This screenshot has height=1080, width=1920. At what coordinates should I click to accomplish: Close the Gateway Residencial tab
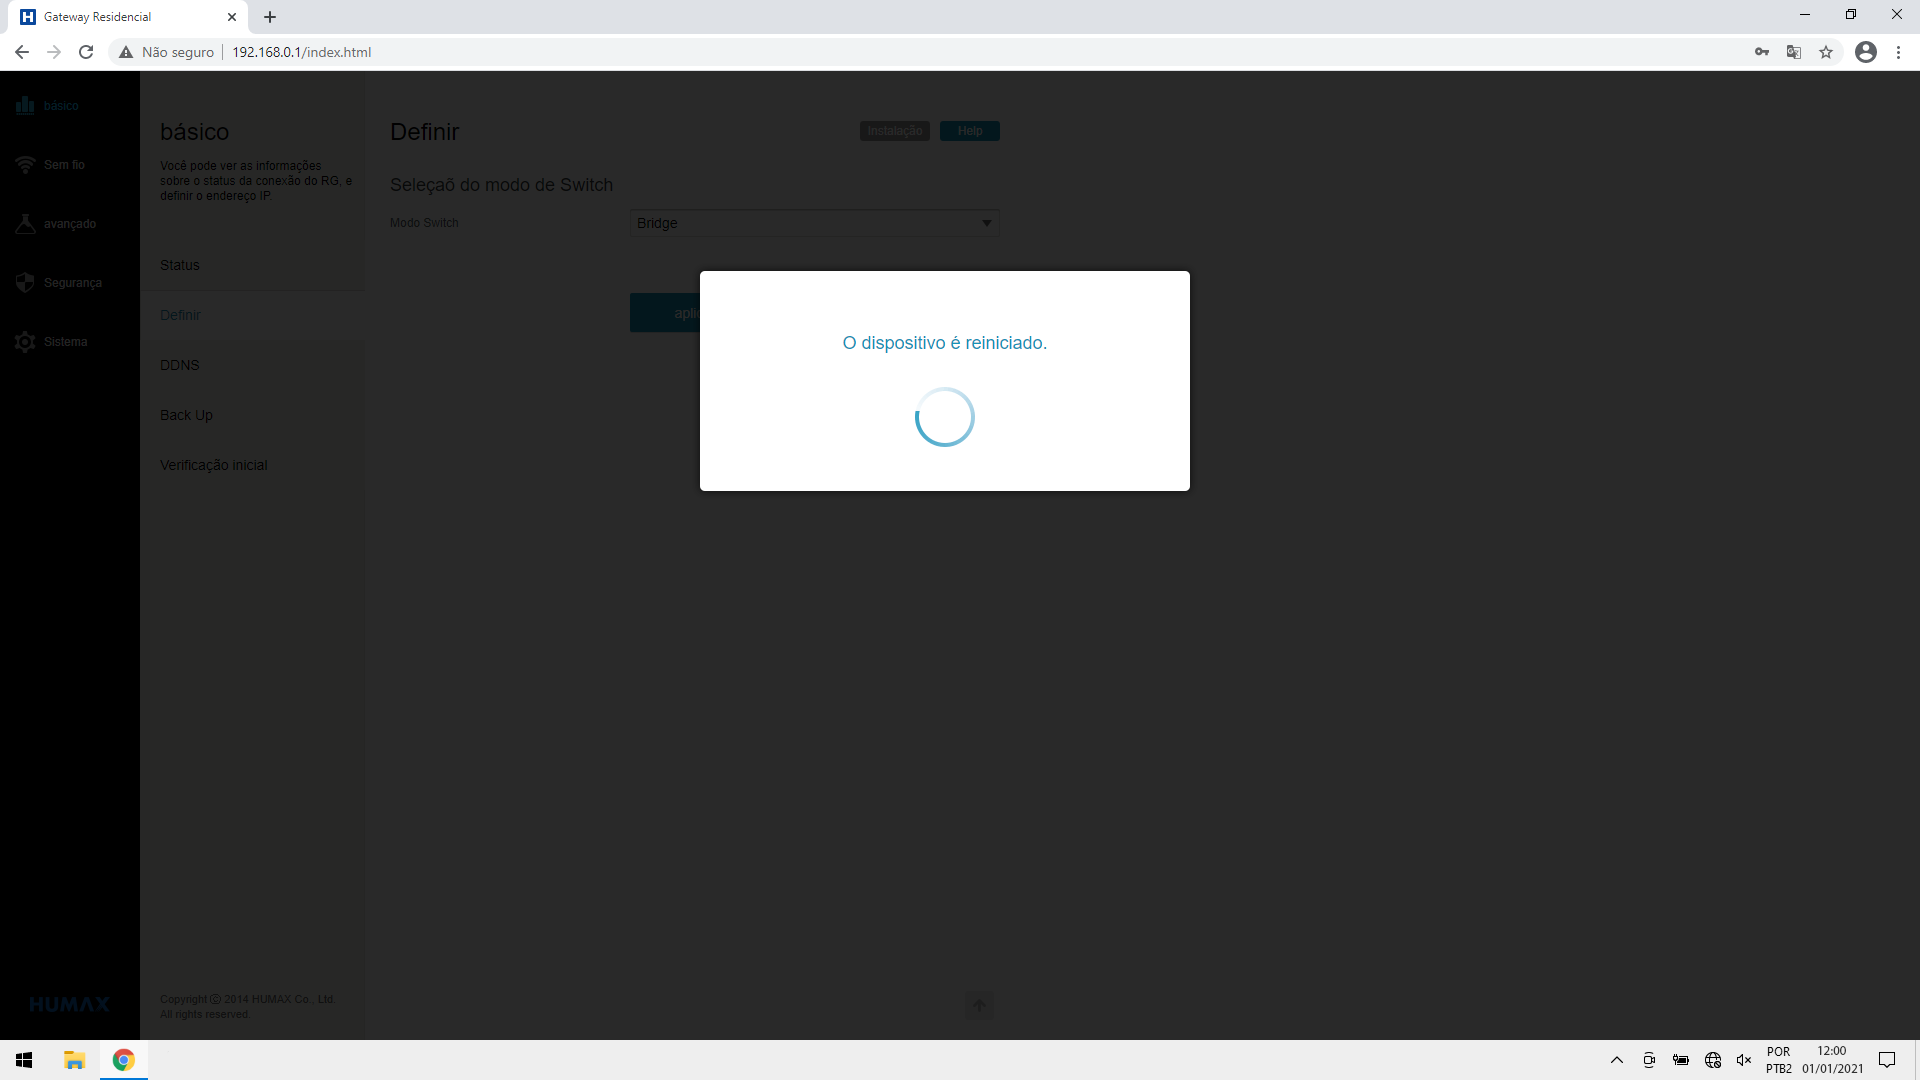(232, 17)
